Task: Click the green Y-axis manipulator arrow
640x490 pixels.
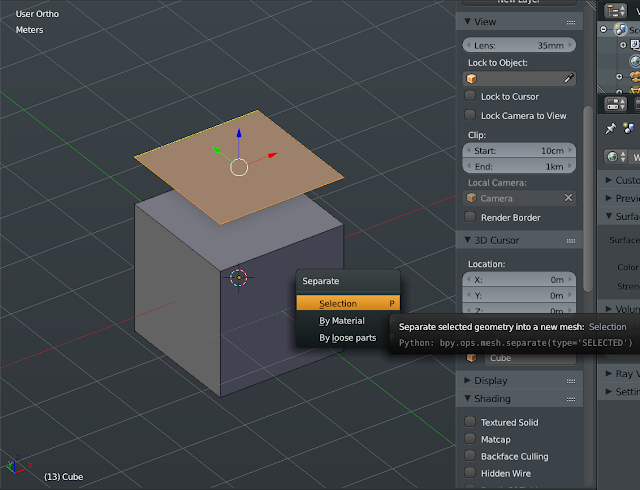Action: tap(216, 149)
